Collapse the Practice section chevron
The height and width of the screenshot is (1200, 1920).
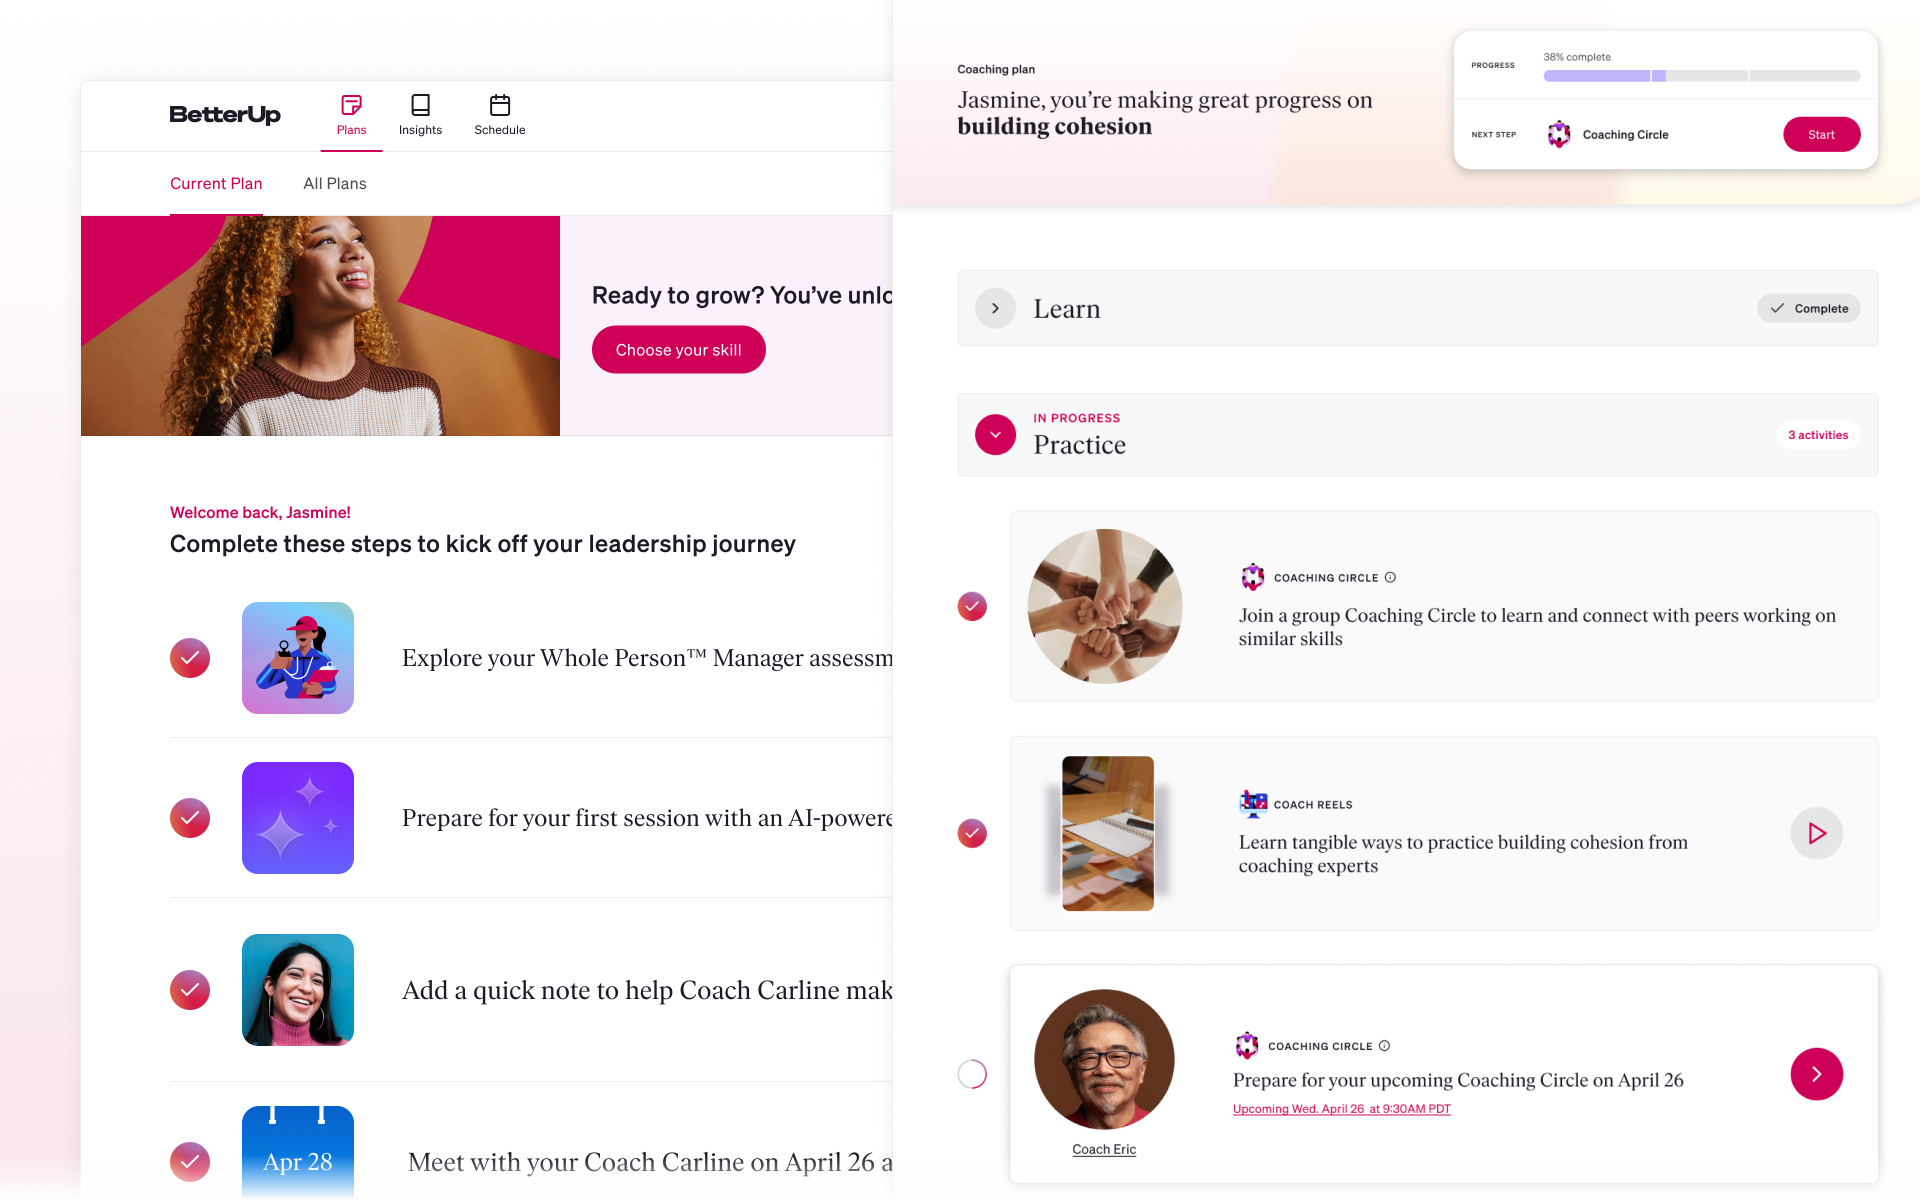pyautogui.click(x=995, y=435)
